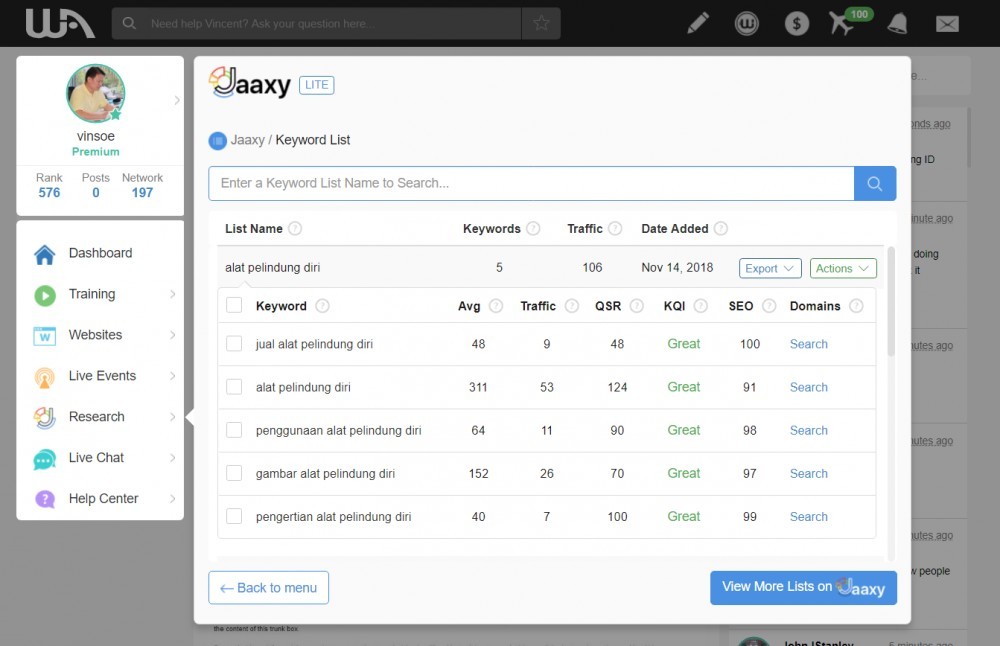Click the Live Events broadcast icon

click(x=45, y=377)
